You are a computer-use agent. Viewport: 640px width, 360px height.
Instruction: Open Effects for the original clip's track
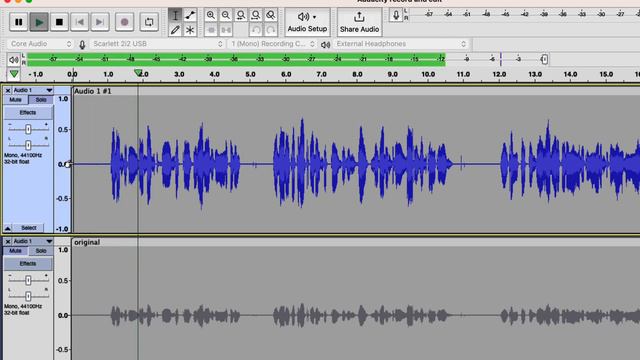(x=28, y=264)
